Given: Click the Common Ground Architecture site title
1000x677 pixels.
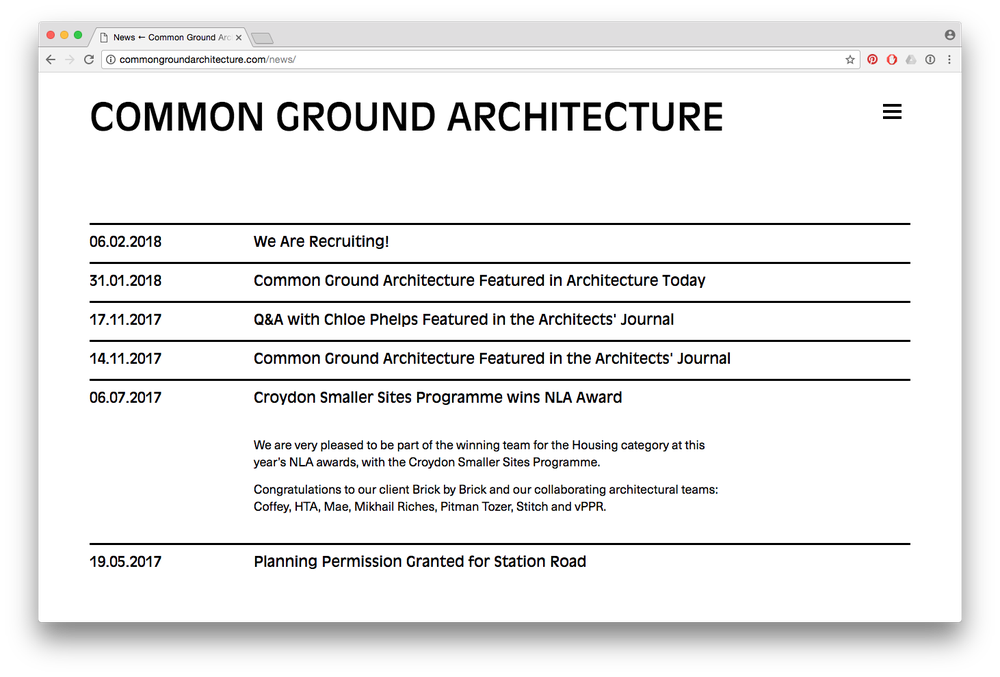Looking at the screenshot, I should [x=406, y=117].
